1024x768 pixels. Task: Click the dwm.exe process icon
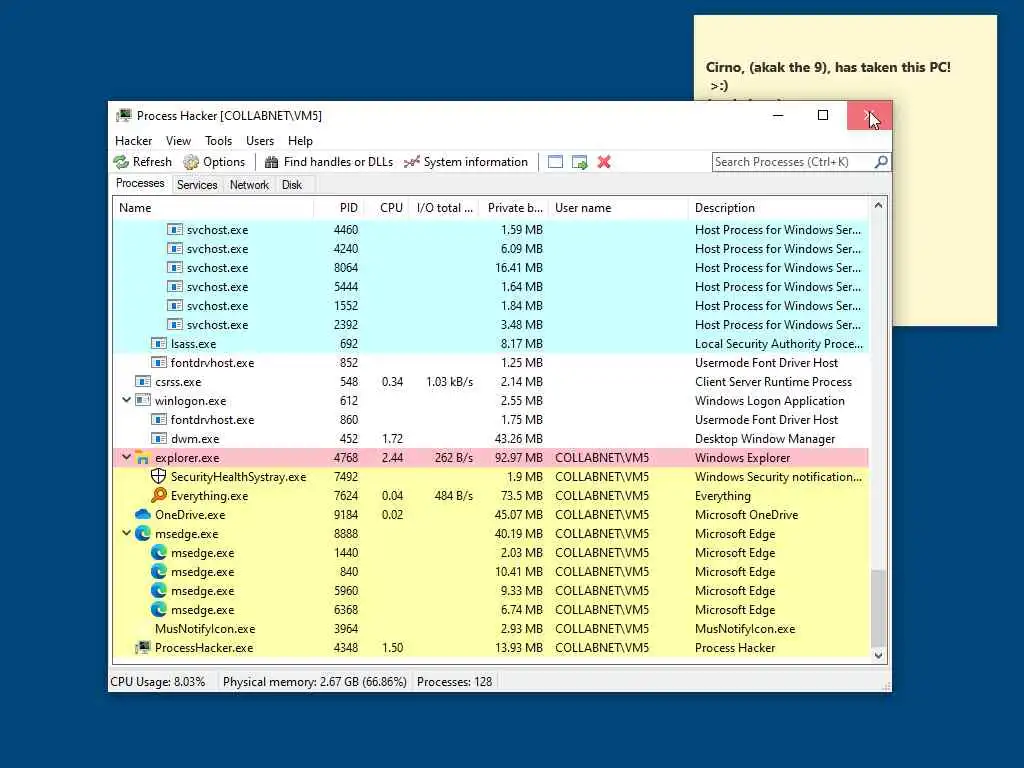click(159, 439)
